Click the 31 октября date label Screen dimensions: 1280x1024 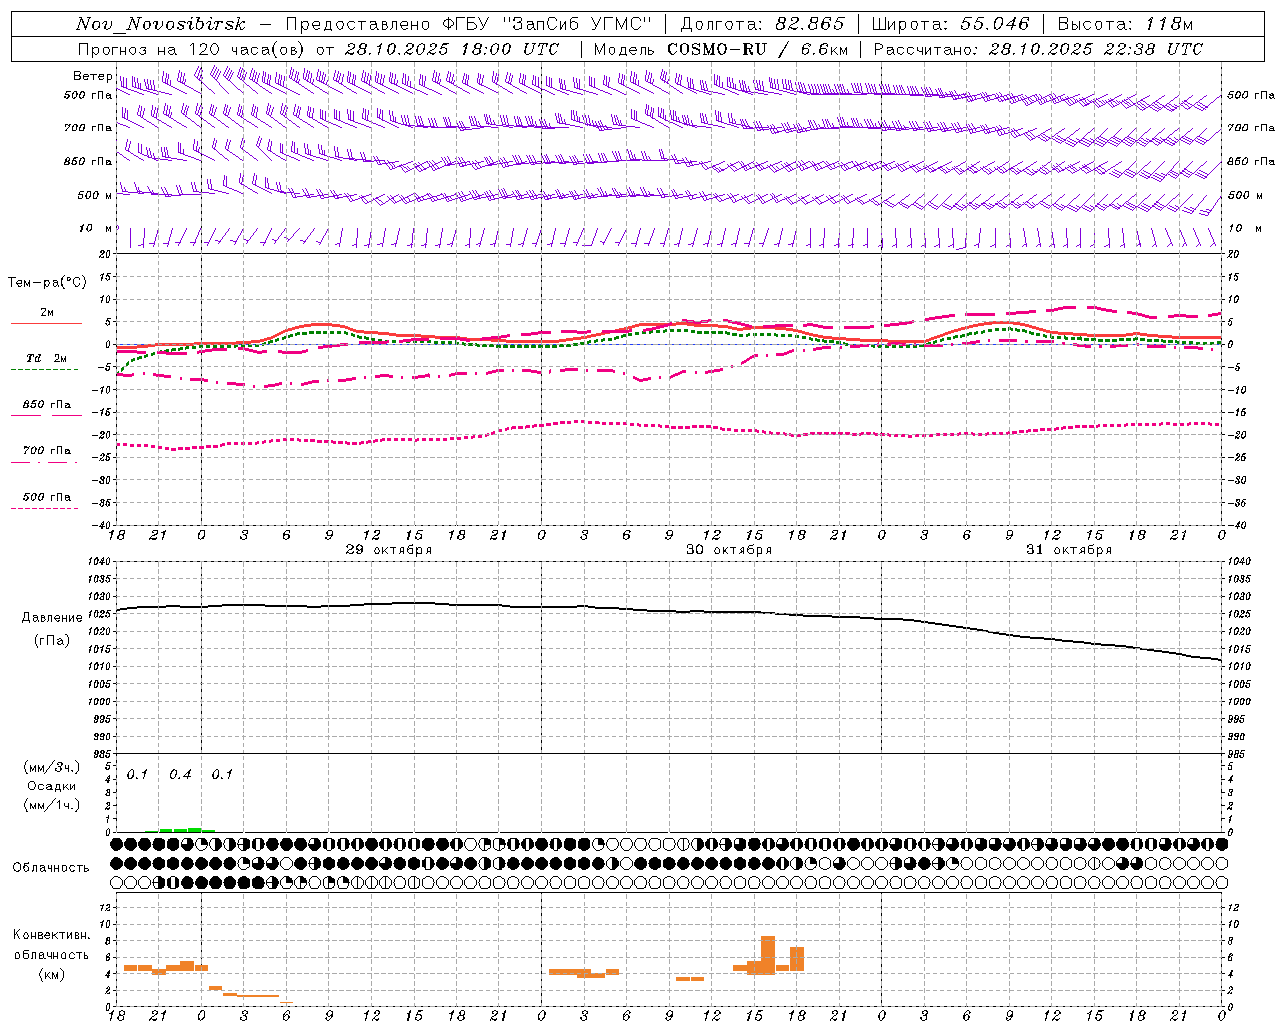[x=1069, y=550]
